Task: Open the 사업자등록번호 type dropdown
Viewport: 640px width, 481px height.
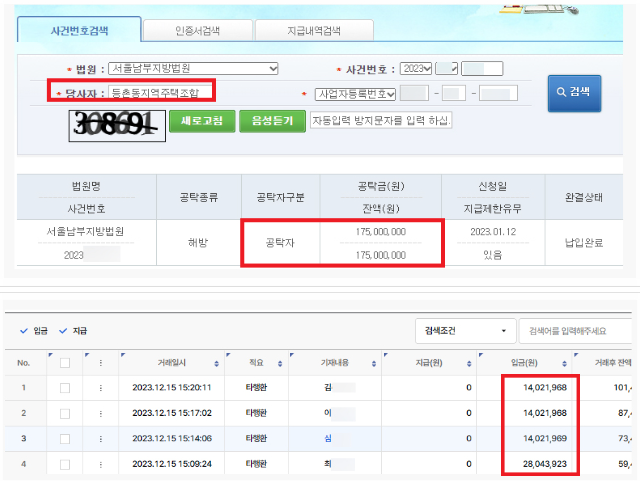Action: [x=356, y=94]
